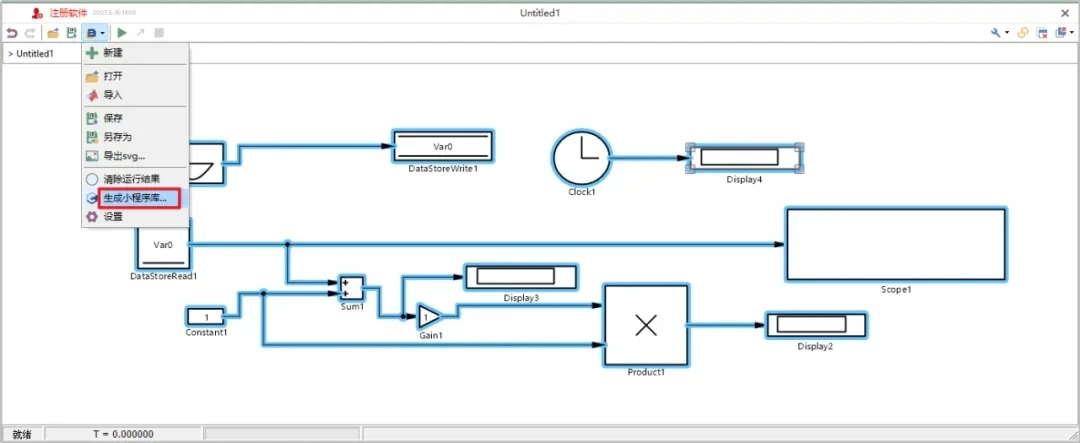The image size is (1080, 443).
Task: Click the Untitled1 breadcrumb path
Action: (x=34, y=53)
